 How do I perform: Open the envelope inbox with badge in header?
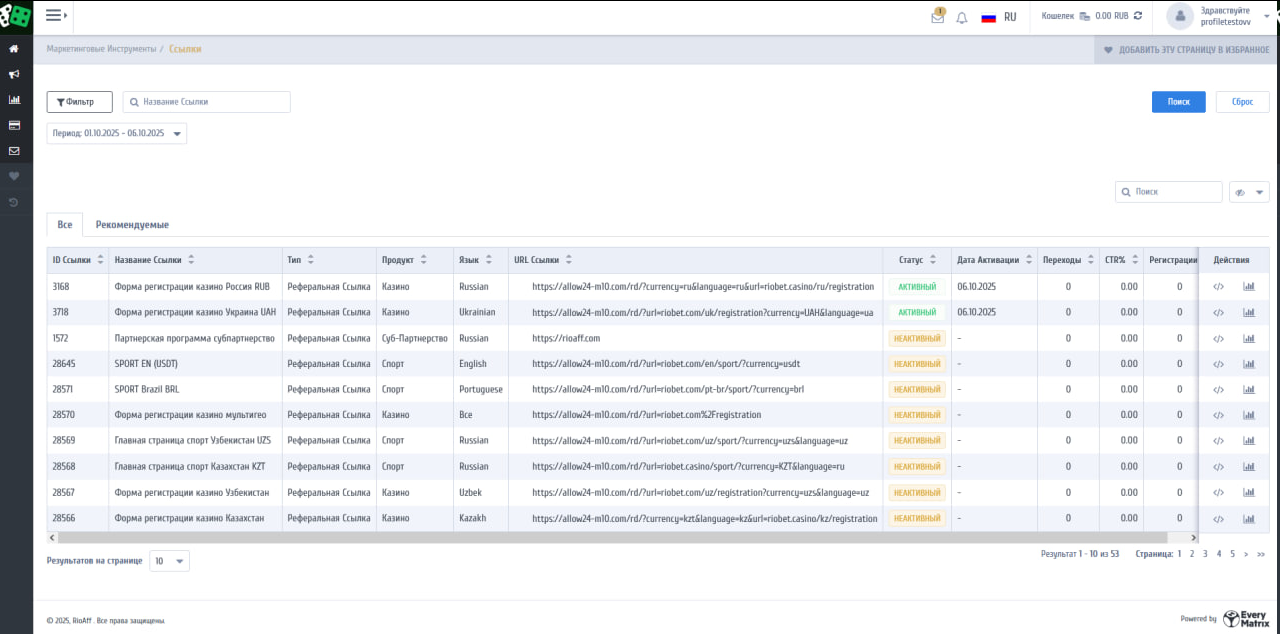(937, 17)
